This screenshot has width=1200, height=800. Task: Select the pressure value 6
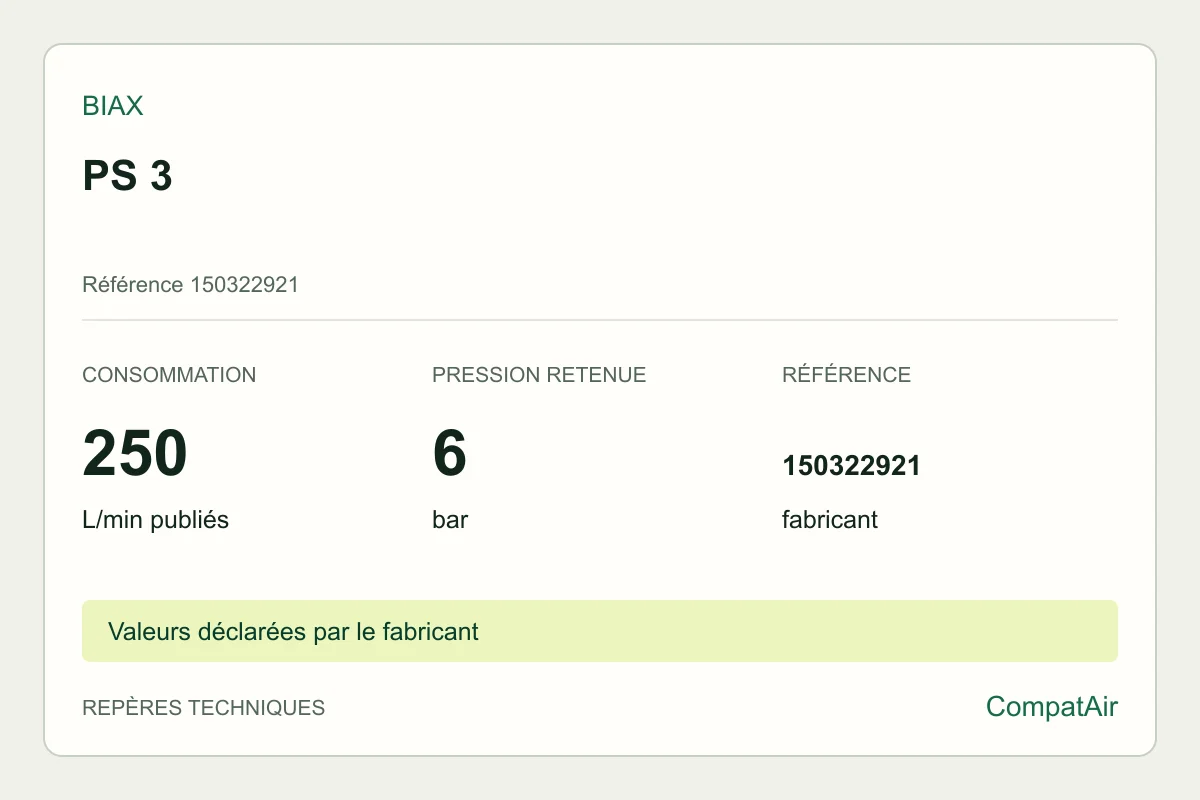[x=450, y=453]
